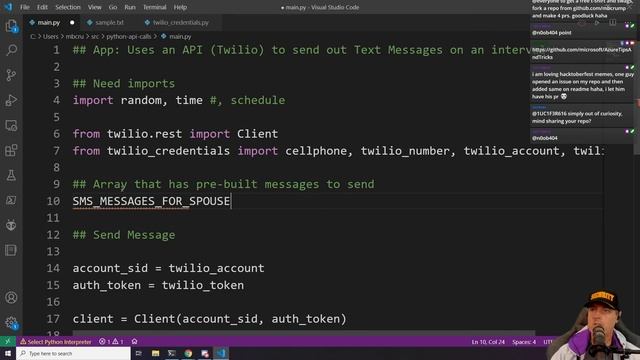Open the Source Control view
The image size is (640, 360).
point(11,75)
